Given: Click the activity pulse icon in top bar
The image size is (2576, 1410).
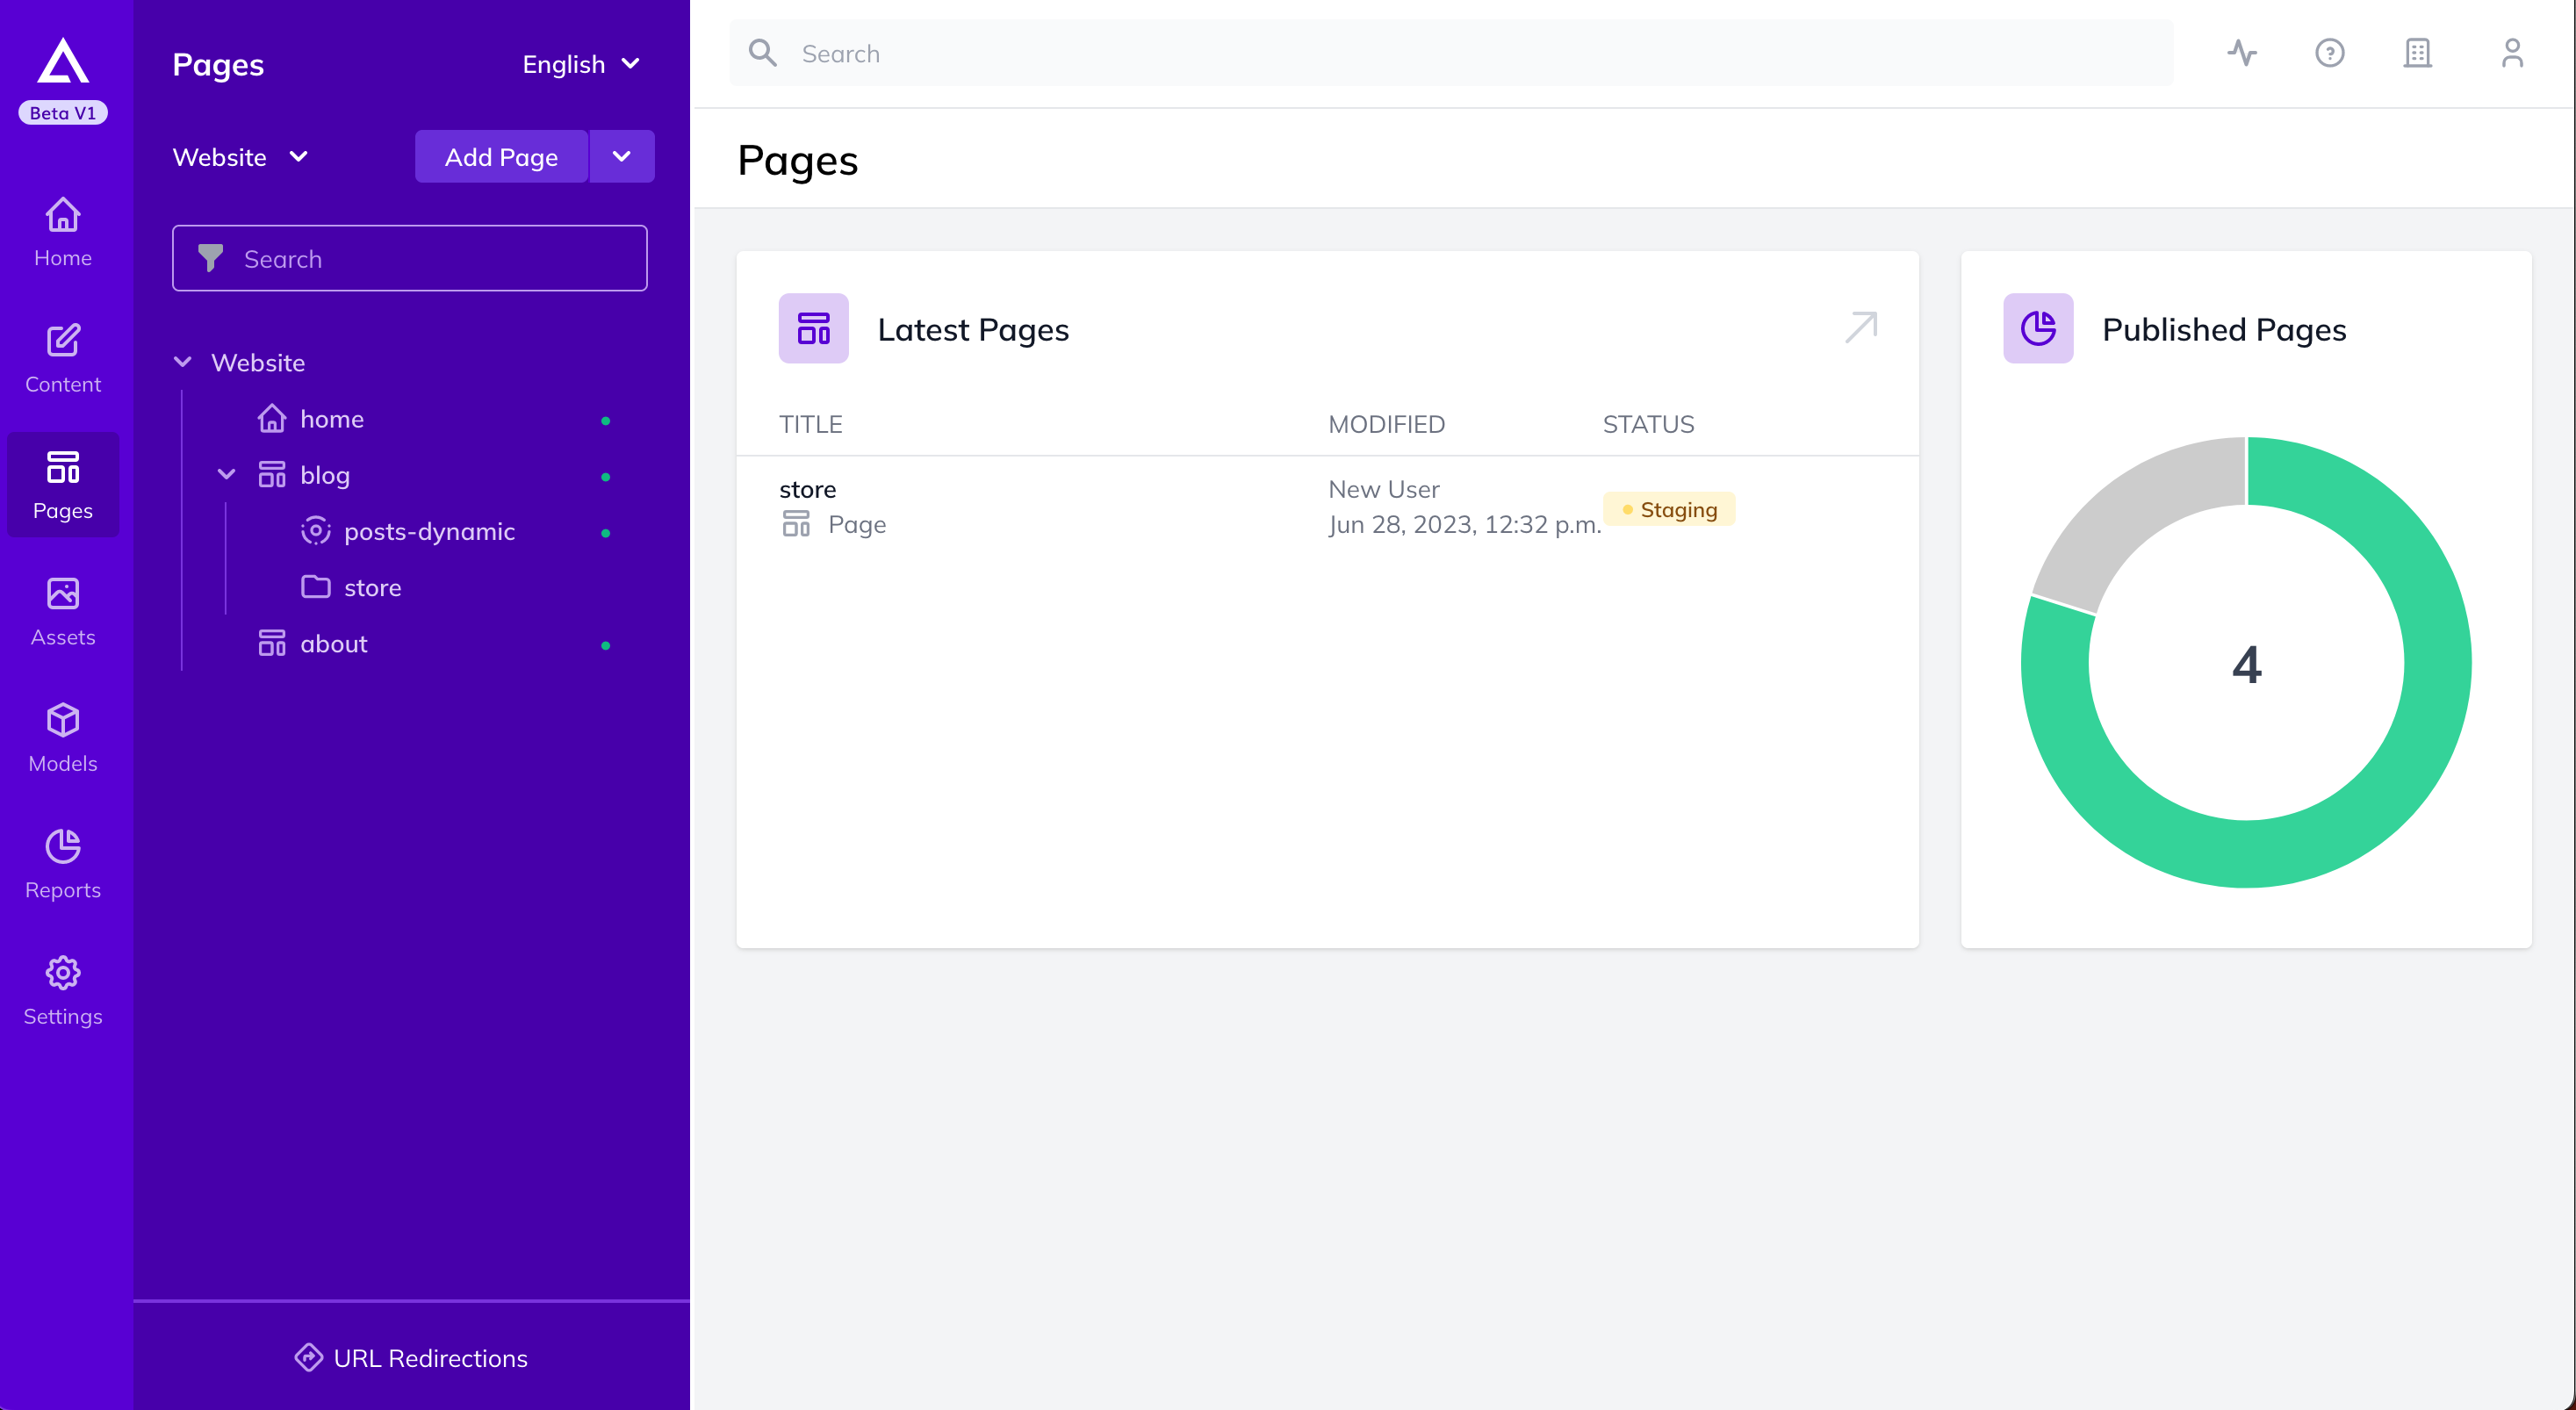Looking at the screenshot, I should pos(2242,53).
